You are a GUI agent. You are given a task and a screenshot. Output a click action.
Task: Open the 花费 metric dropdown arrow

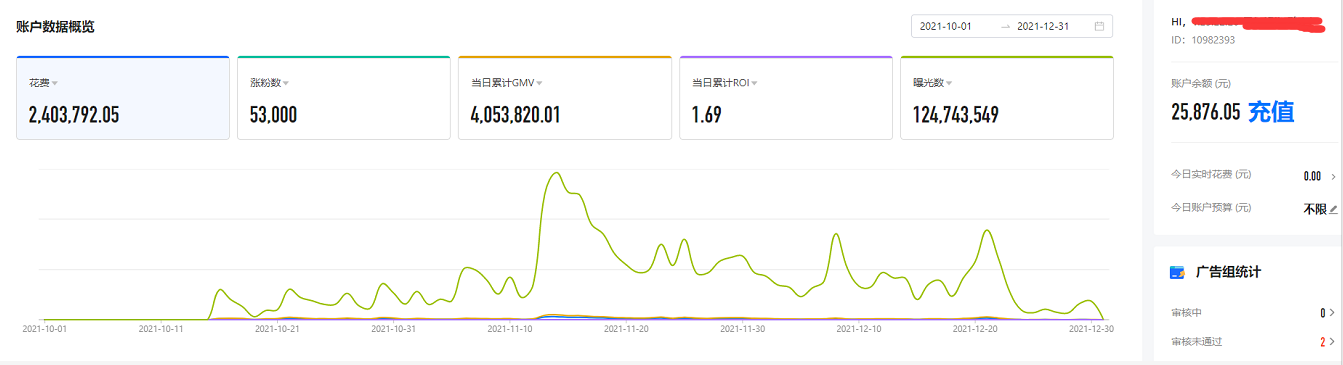[x=55, y=83]
